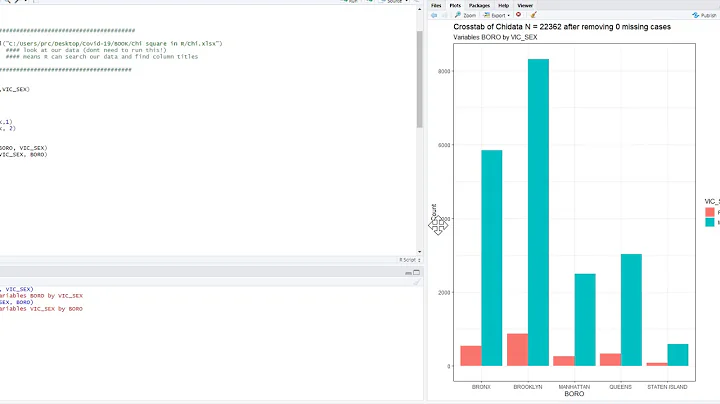Image resolution: width=720 pixels, height=404 pixels.
Task: Click console text 'ariables VIC_SEX by BORO'
Action: click(x=41, y=309)
